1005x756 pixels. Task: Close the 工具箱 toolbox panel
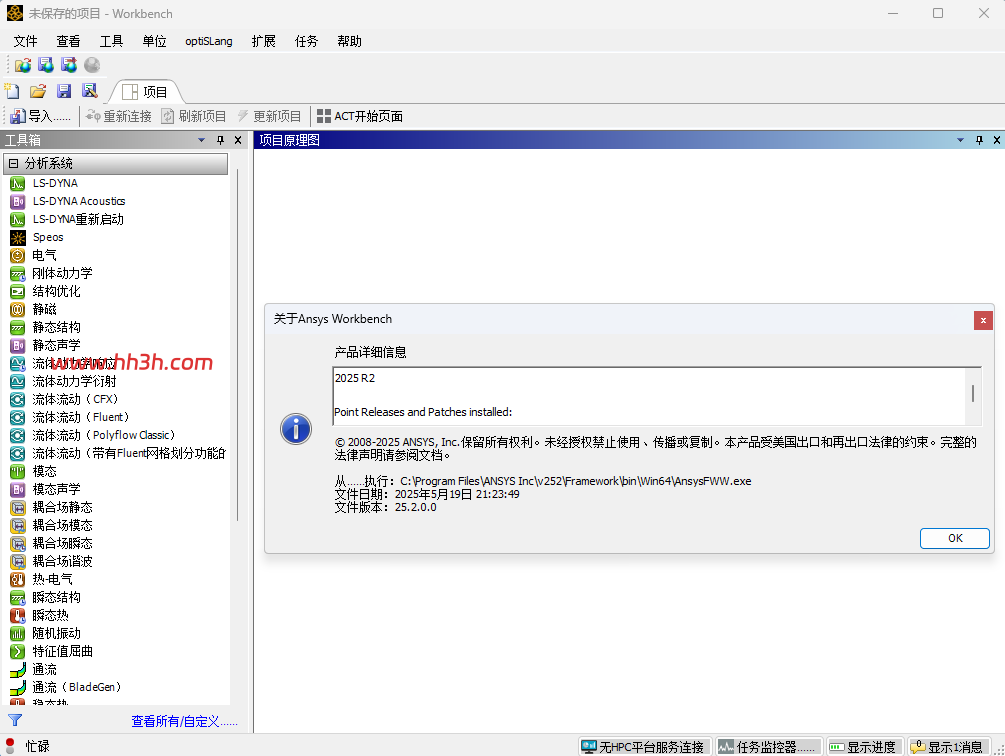238,140
